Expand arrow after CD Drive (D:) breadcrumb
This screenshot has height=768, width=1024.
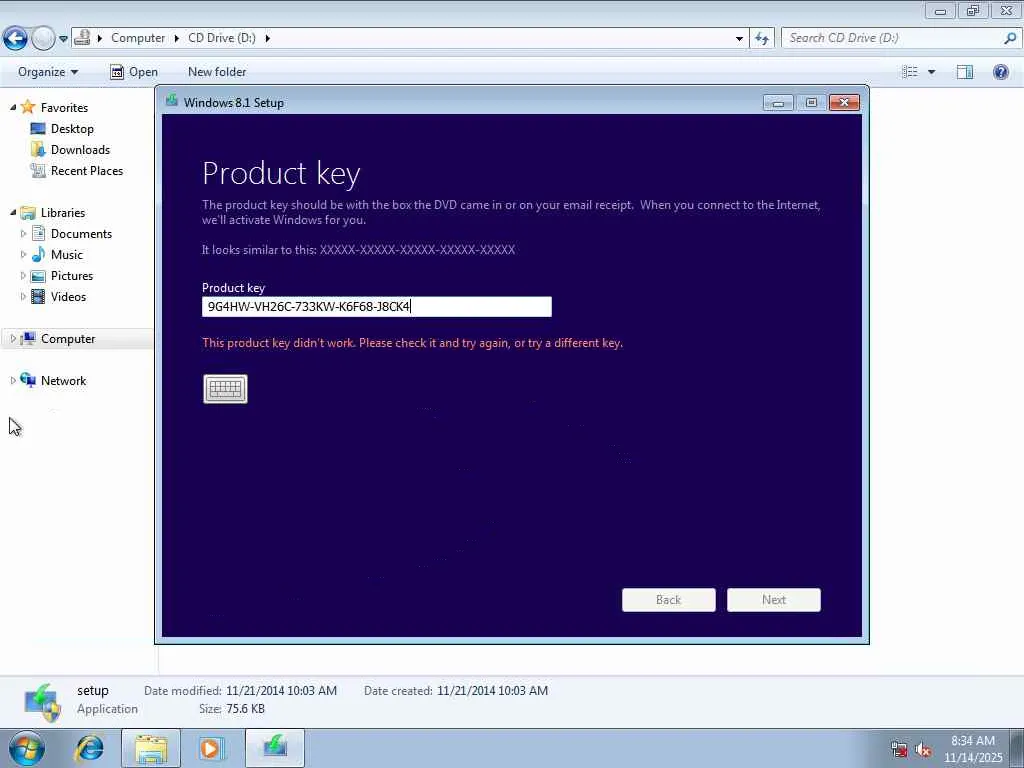[x=268, y=38]
